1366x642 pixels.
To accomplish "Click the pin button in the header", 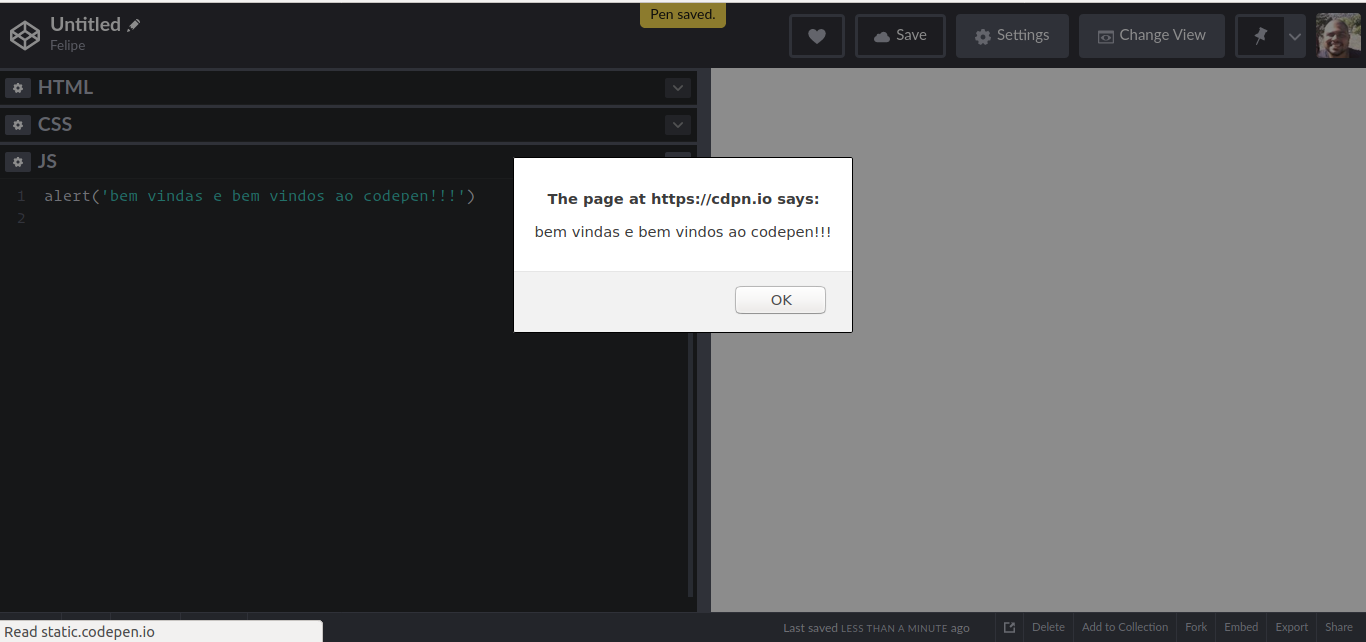I will [1261, 35].
